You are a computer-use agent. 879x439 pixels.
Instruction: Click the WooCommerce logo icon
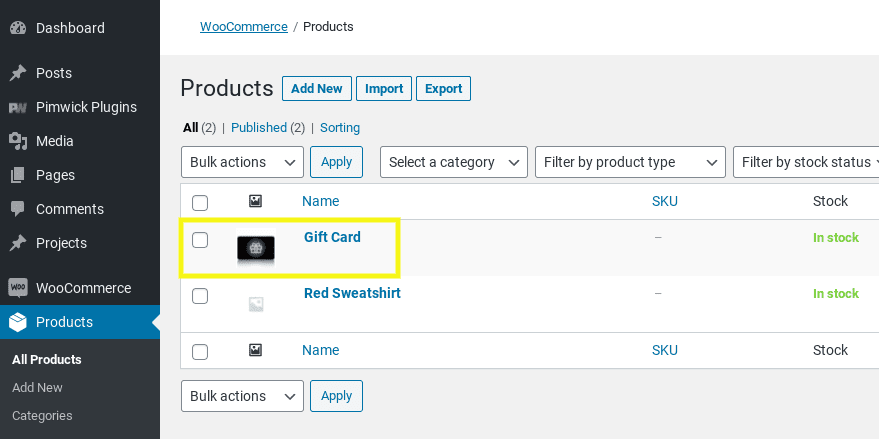(17, 288)
